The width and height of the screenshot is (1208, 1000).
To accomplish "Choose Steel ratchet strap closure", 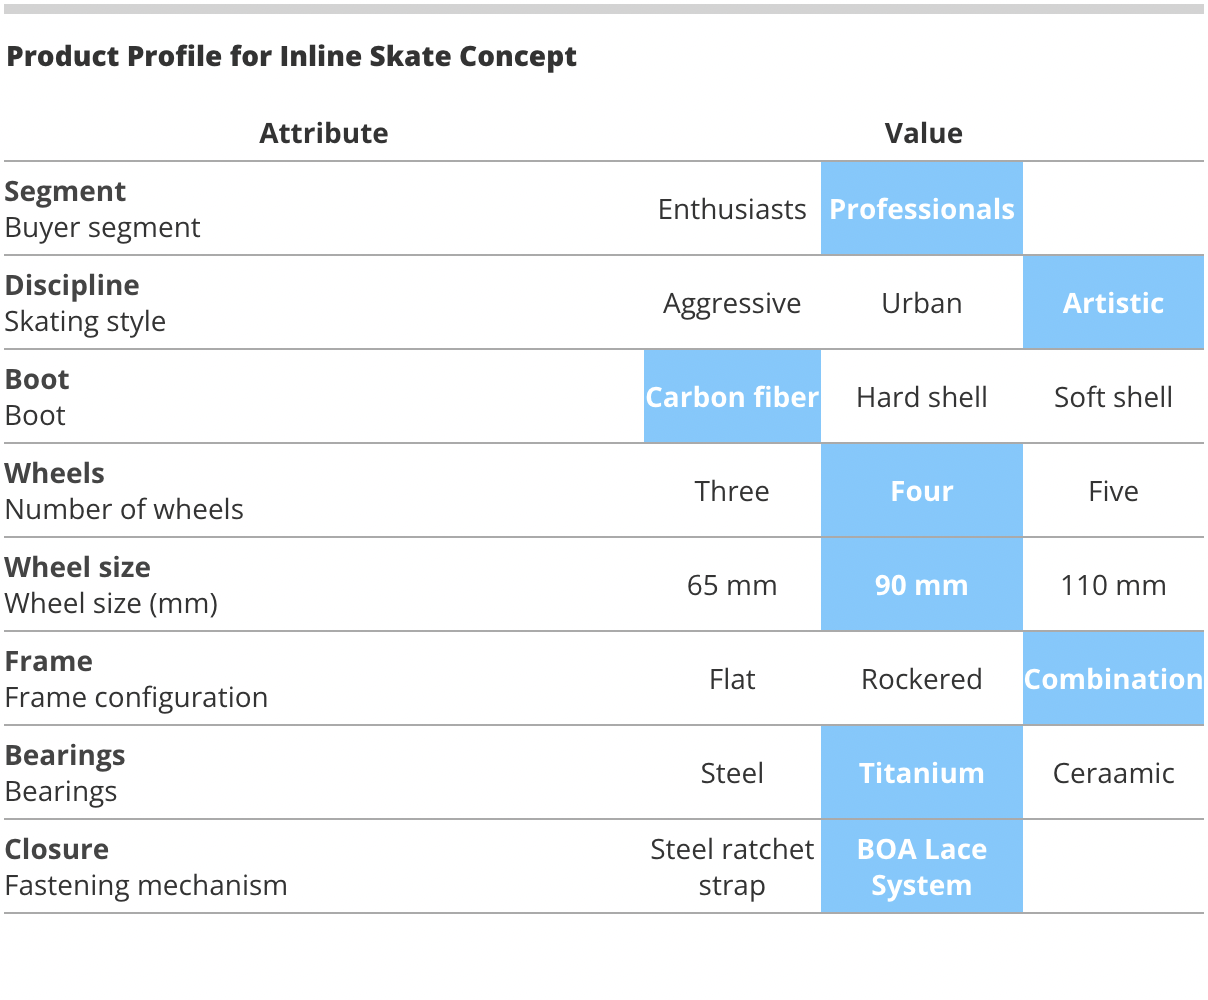I will tap(732, 867).
